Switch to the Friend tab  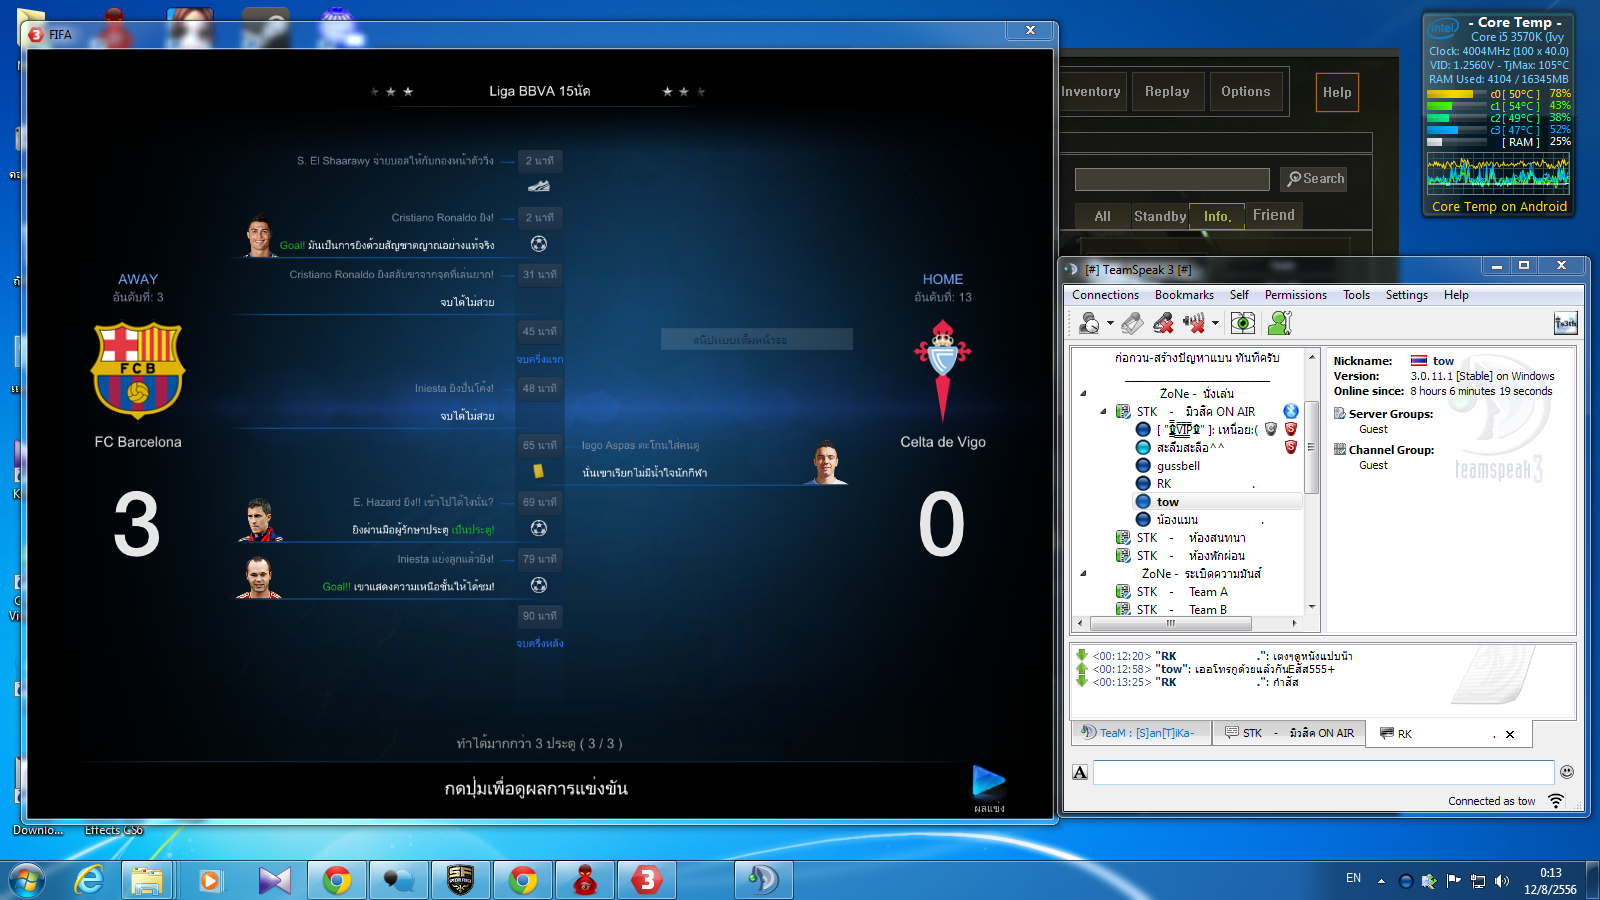[1274, 216]
